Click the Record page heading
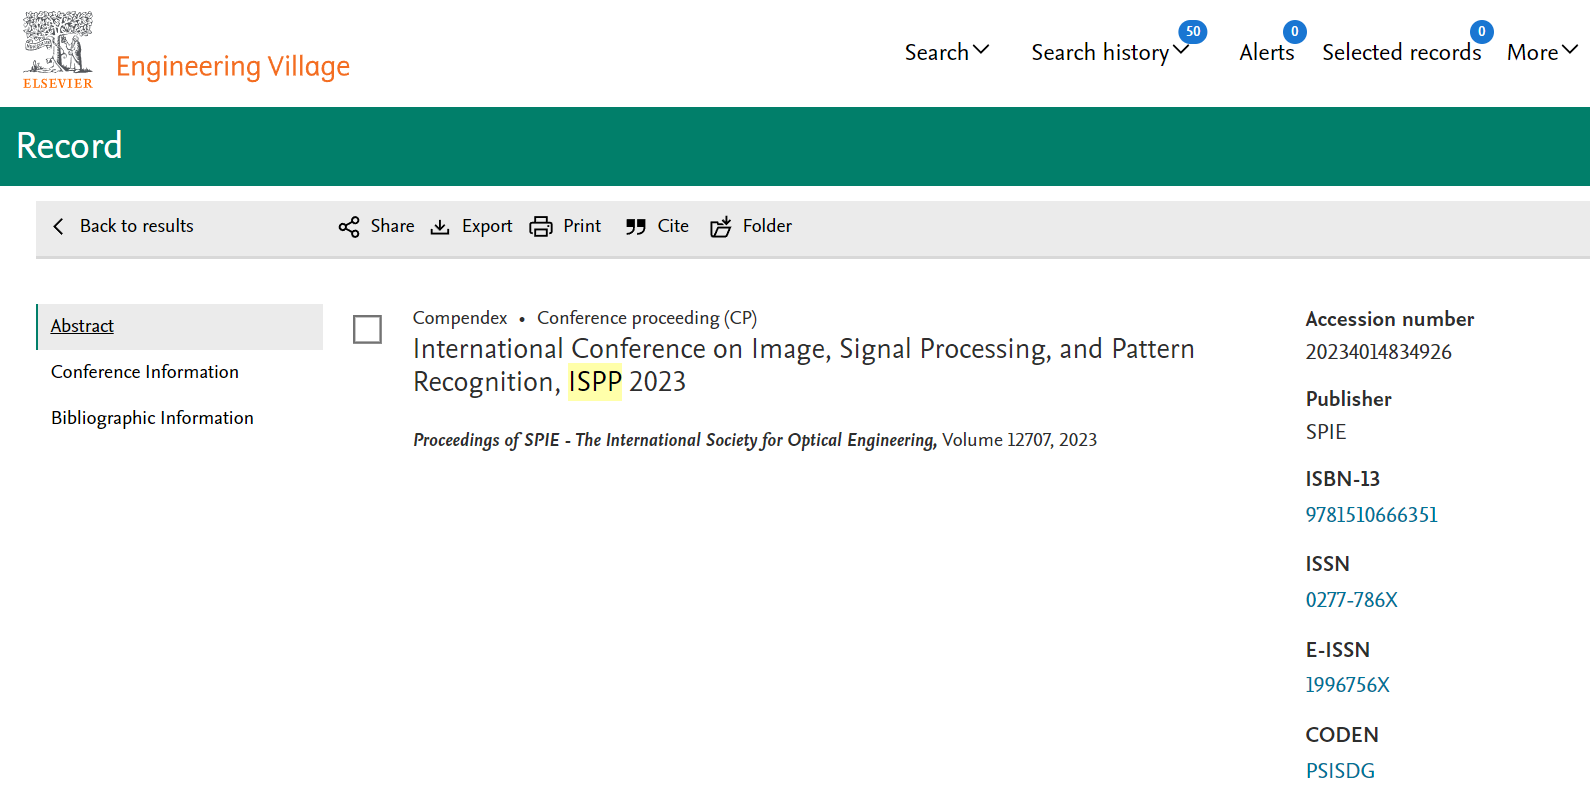 coord(69,146)
